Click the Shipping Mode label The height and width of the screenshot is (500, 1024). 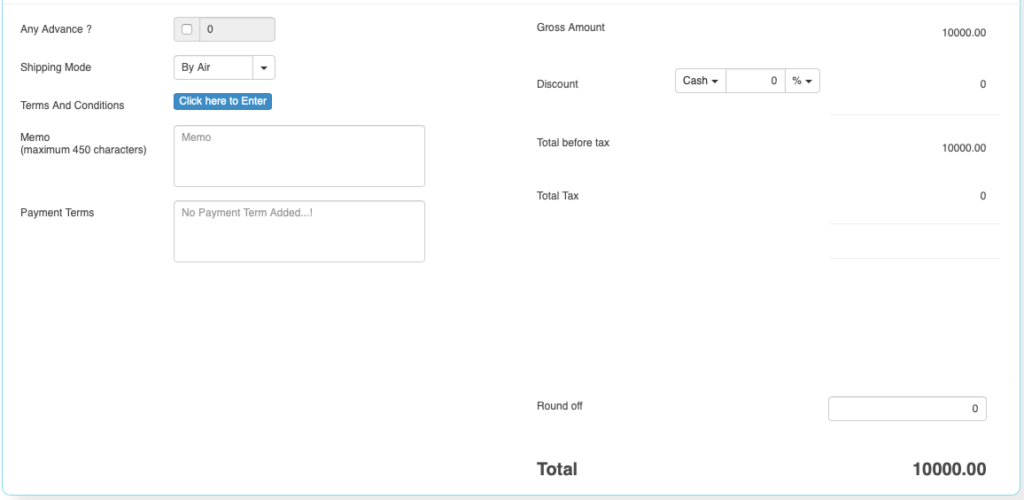56,67
